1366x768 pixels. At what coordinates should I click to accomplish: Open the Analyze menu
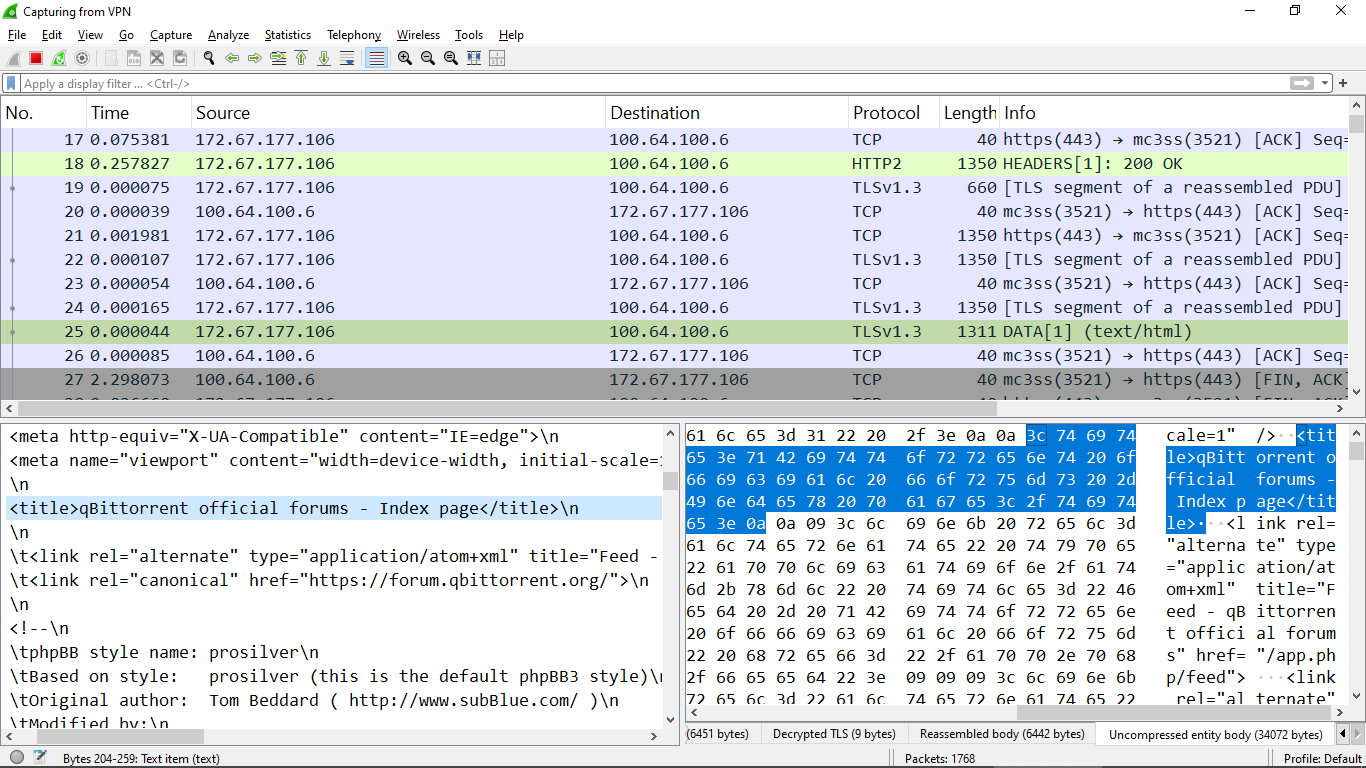point(229,35)
